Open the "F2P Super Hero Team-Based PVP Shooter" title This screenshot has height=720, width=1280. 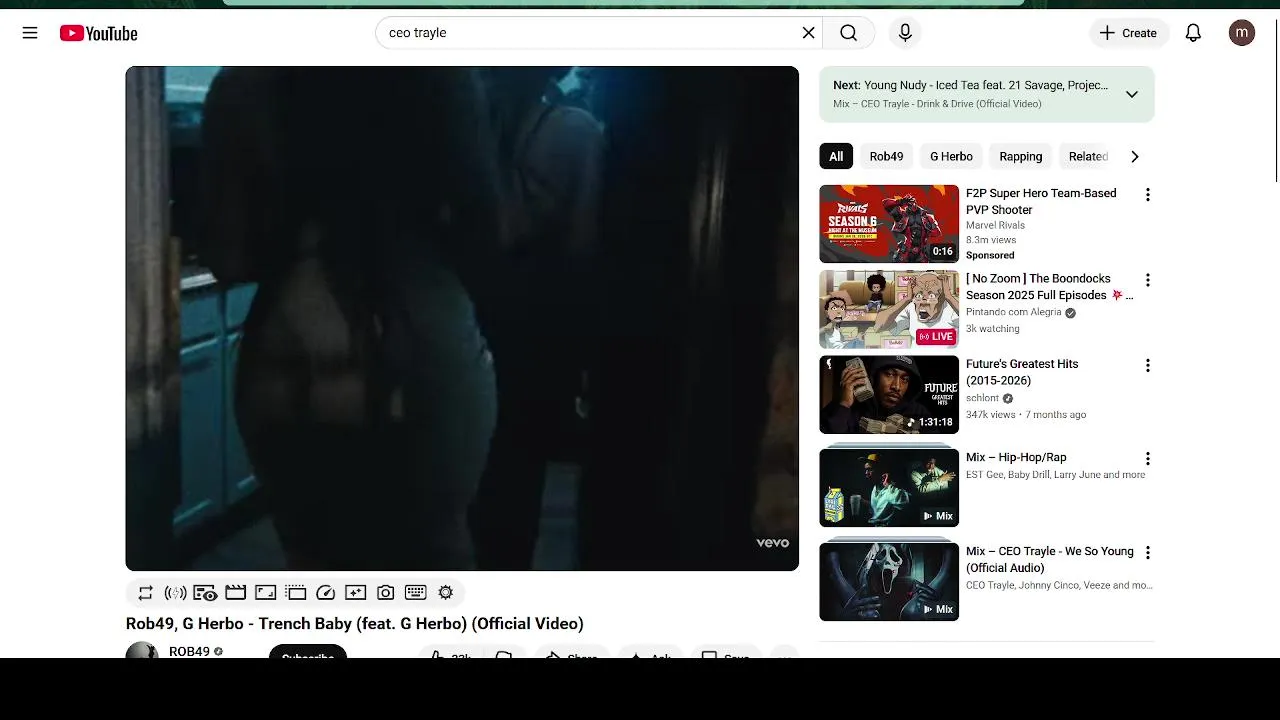(x=1041, y=201)
